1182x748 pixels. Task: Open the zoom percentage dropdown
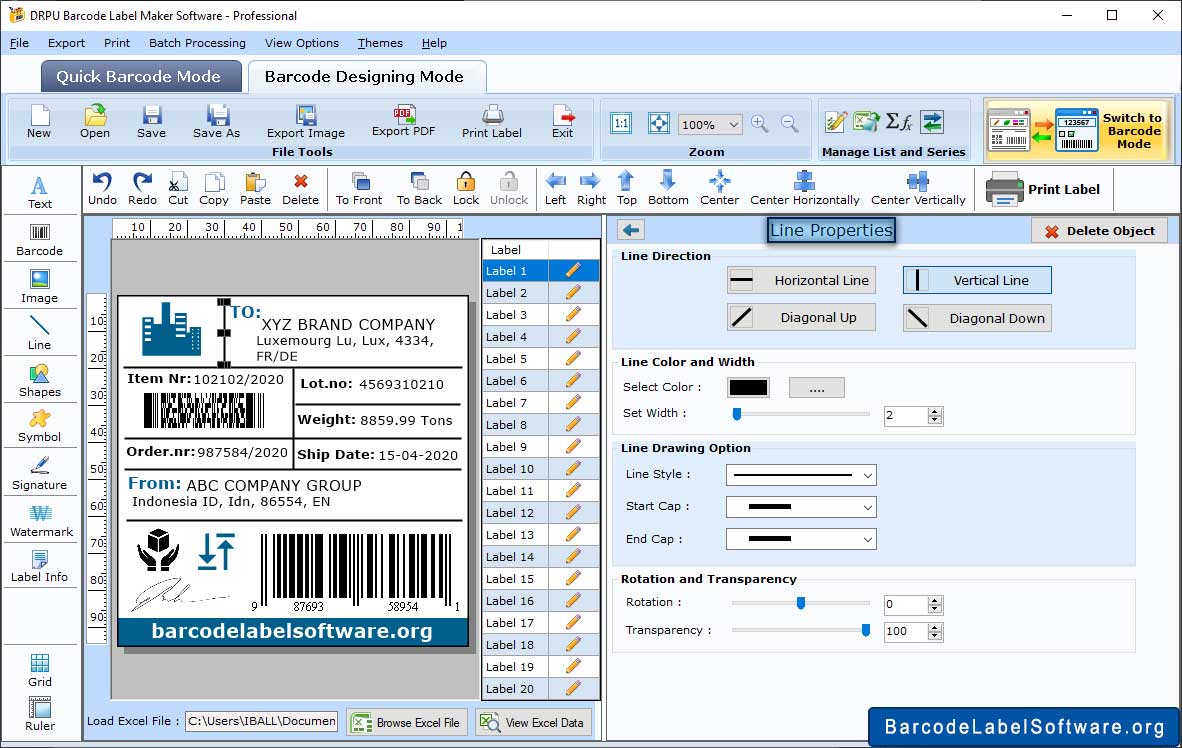(x=733, y=124)
